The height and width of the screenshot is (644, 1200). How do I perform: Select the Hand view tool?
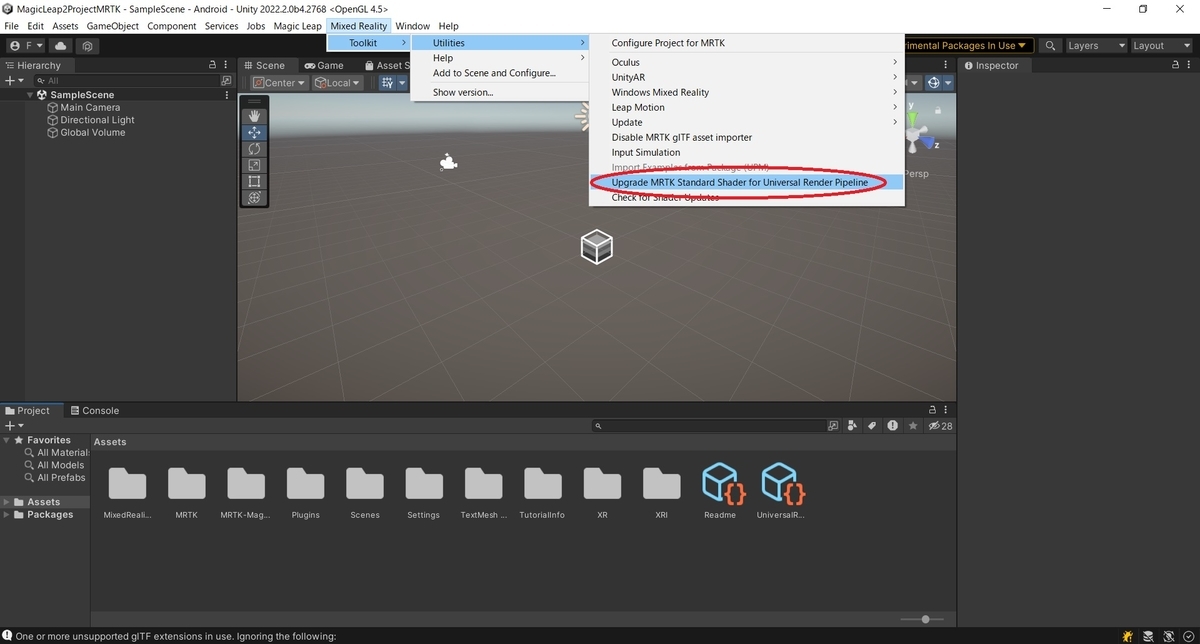point(254,116)
